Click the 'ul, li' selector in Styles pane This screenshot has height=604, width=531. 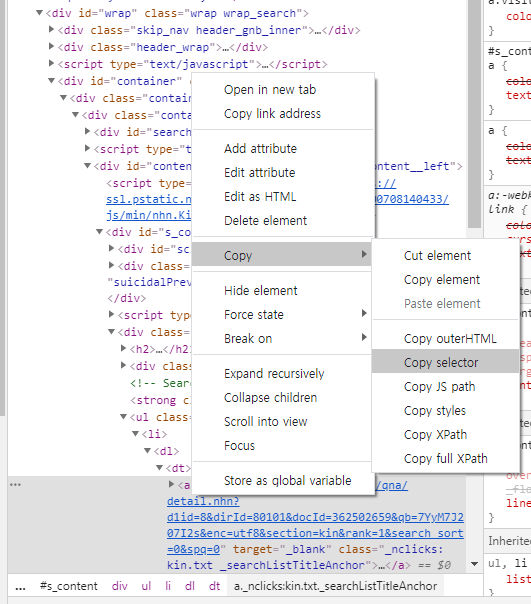[x=507, y=564]
